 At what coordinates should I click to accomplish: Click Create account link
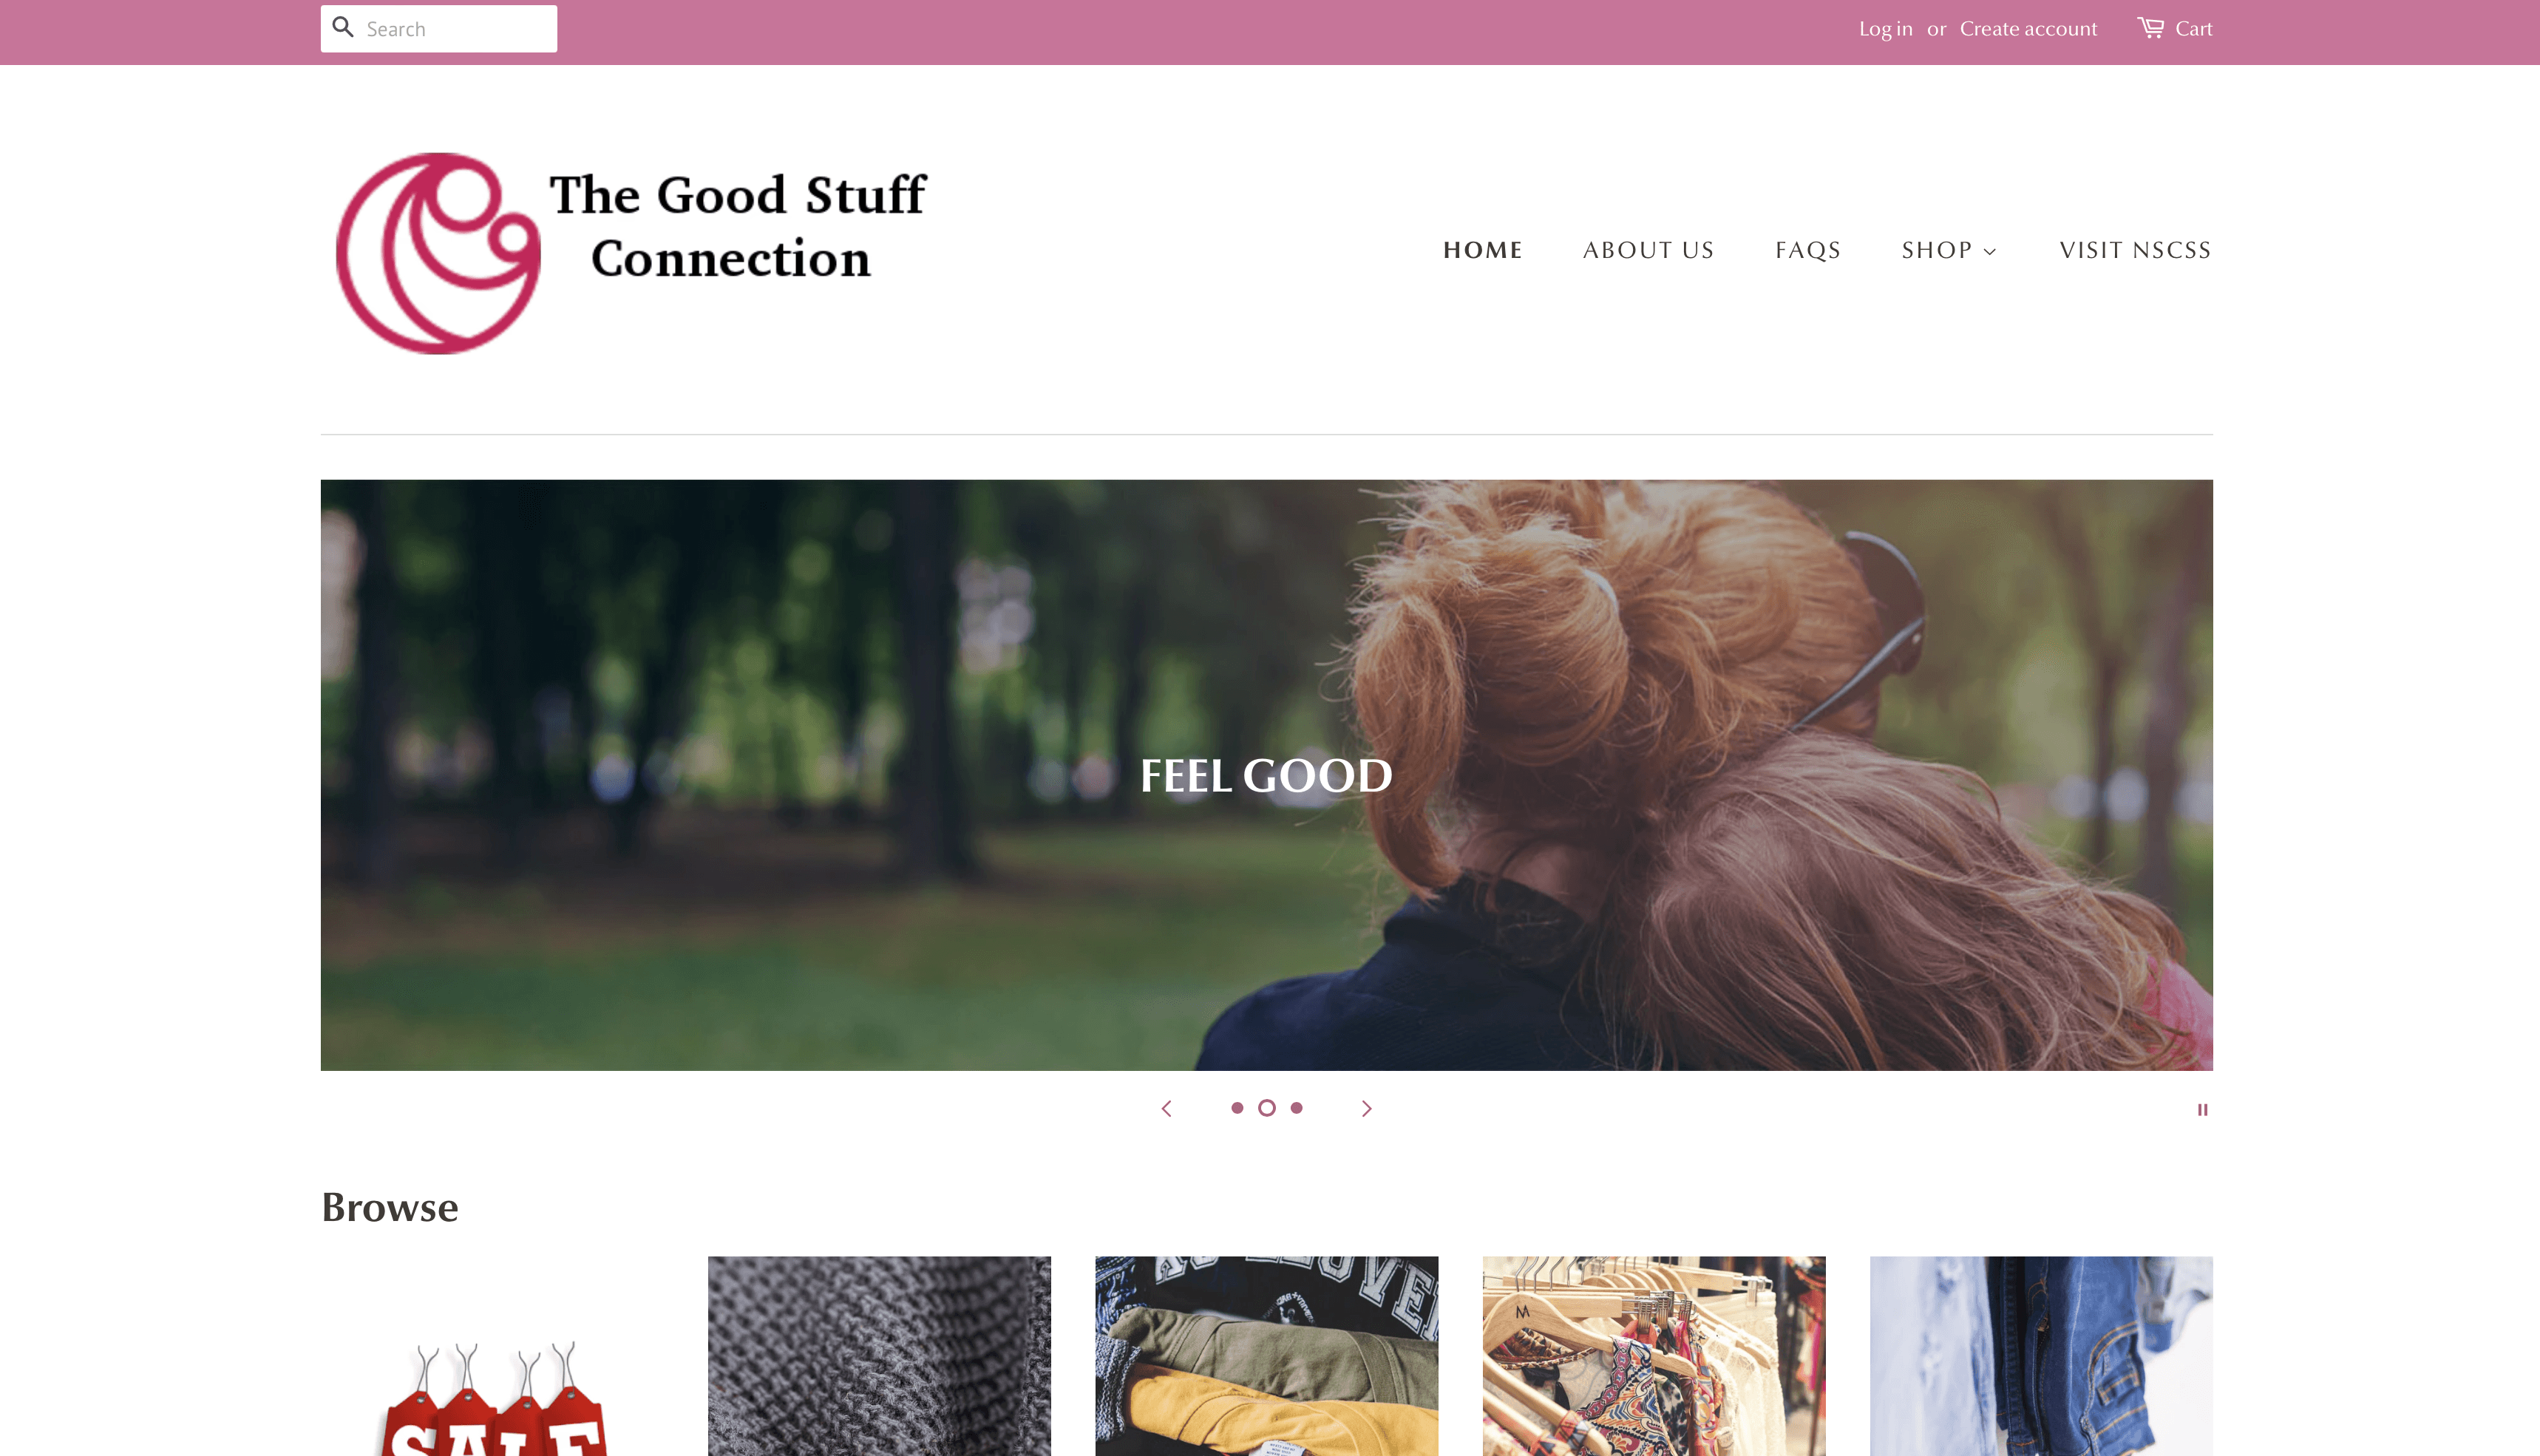(2028, 29)
